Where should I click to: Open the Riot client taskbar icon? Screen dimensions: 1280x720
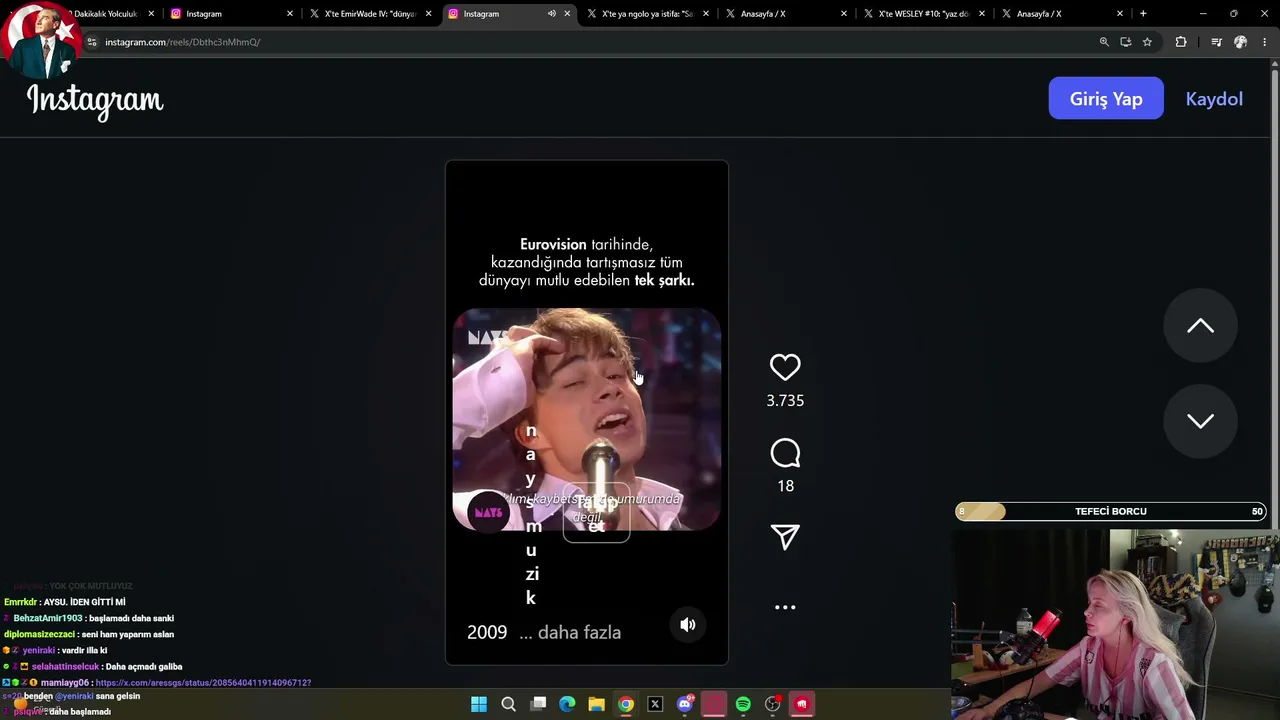point(801,704)
